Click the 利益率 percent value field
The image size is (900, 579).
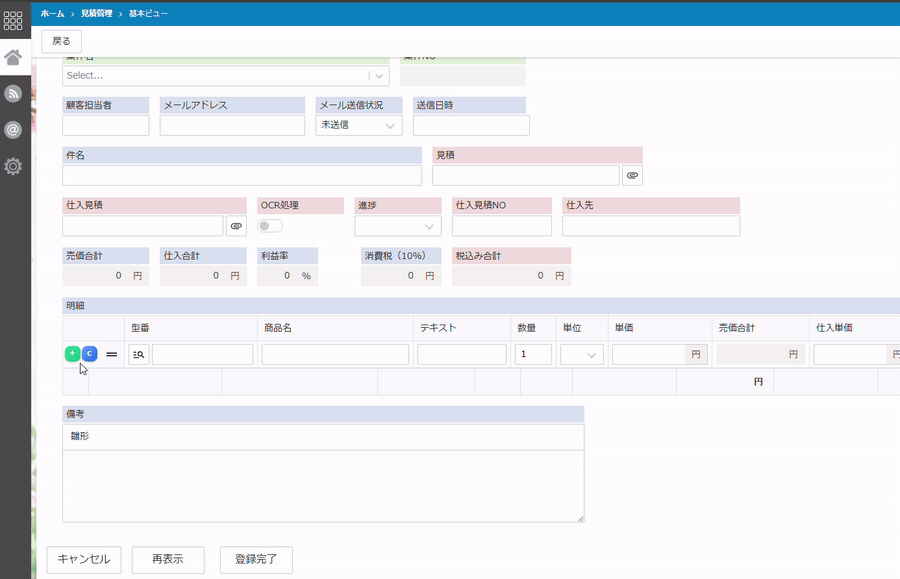pos(288,276)
